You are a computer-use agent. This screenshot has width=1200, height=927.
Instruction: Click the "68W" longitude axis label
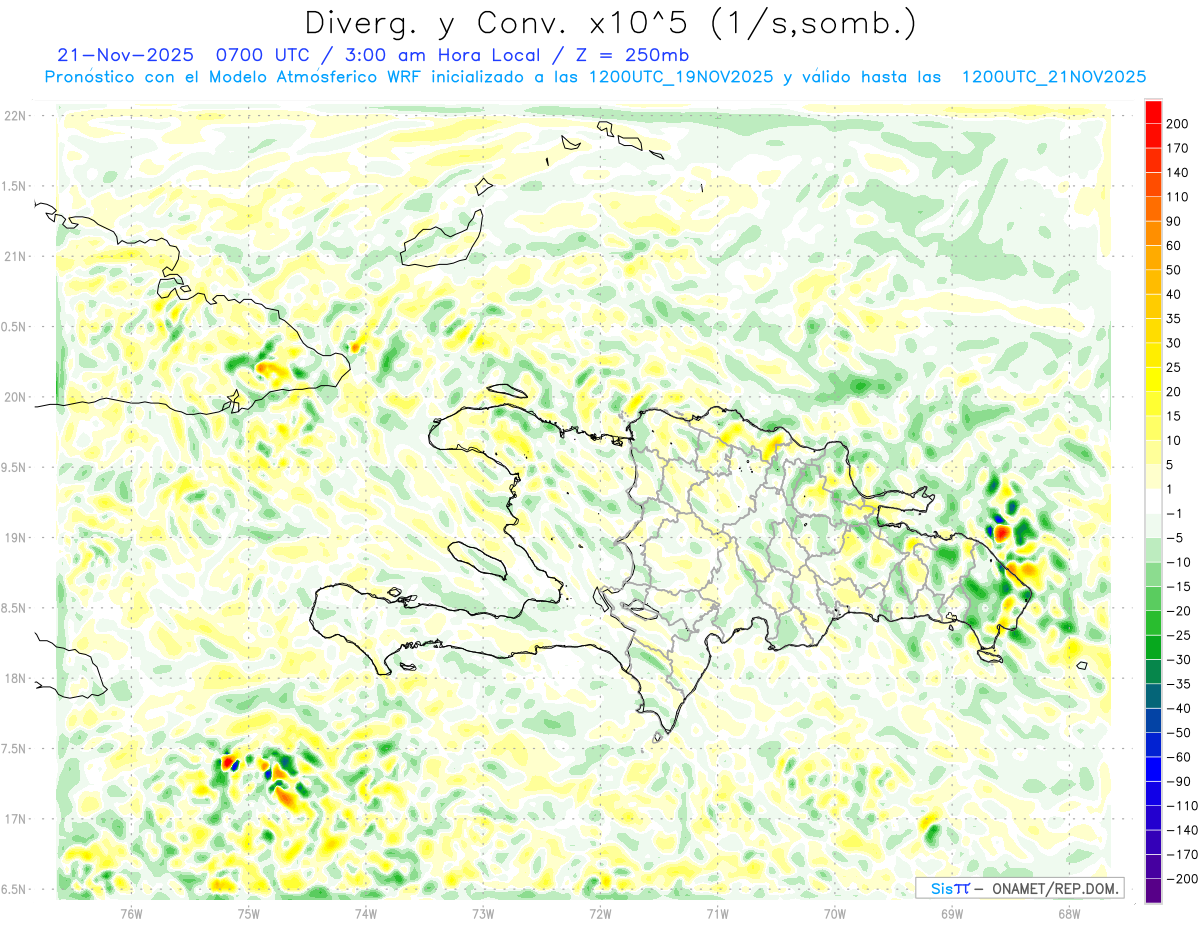(x=1069, y=913)
